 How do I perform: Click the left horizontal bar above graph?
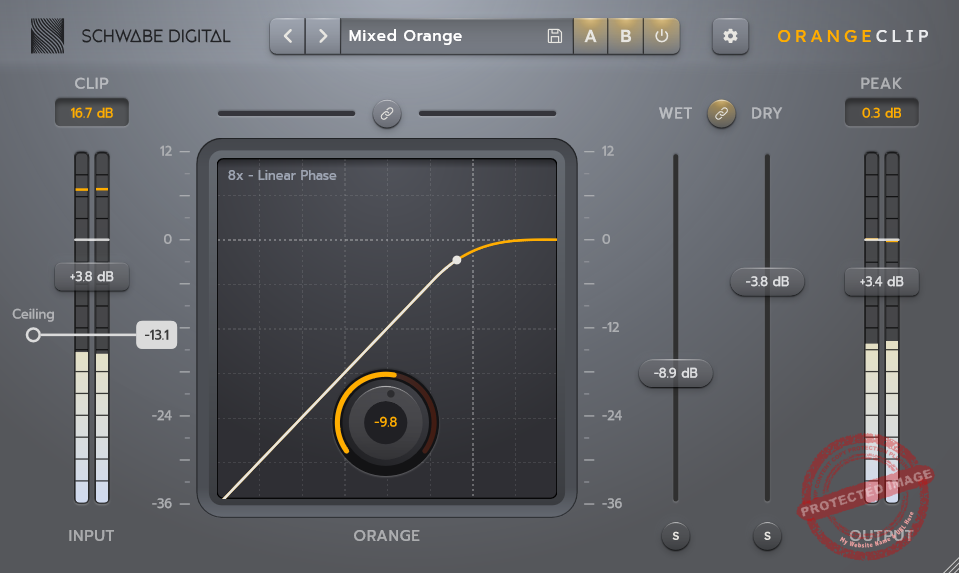tap(286, 113)
